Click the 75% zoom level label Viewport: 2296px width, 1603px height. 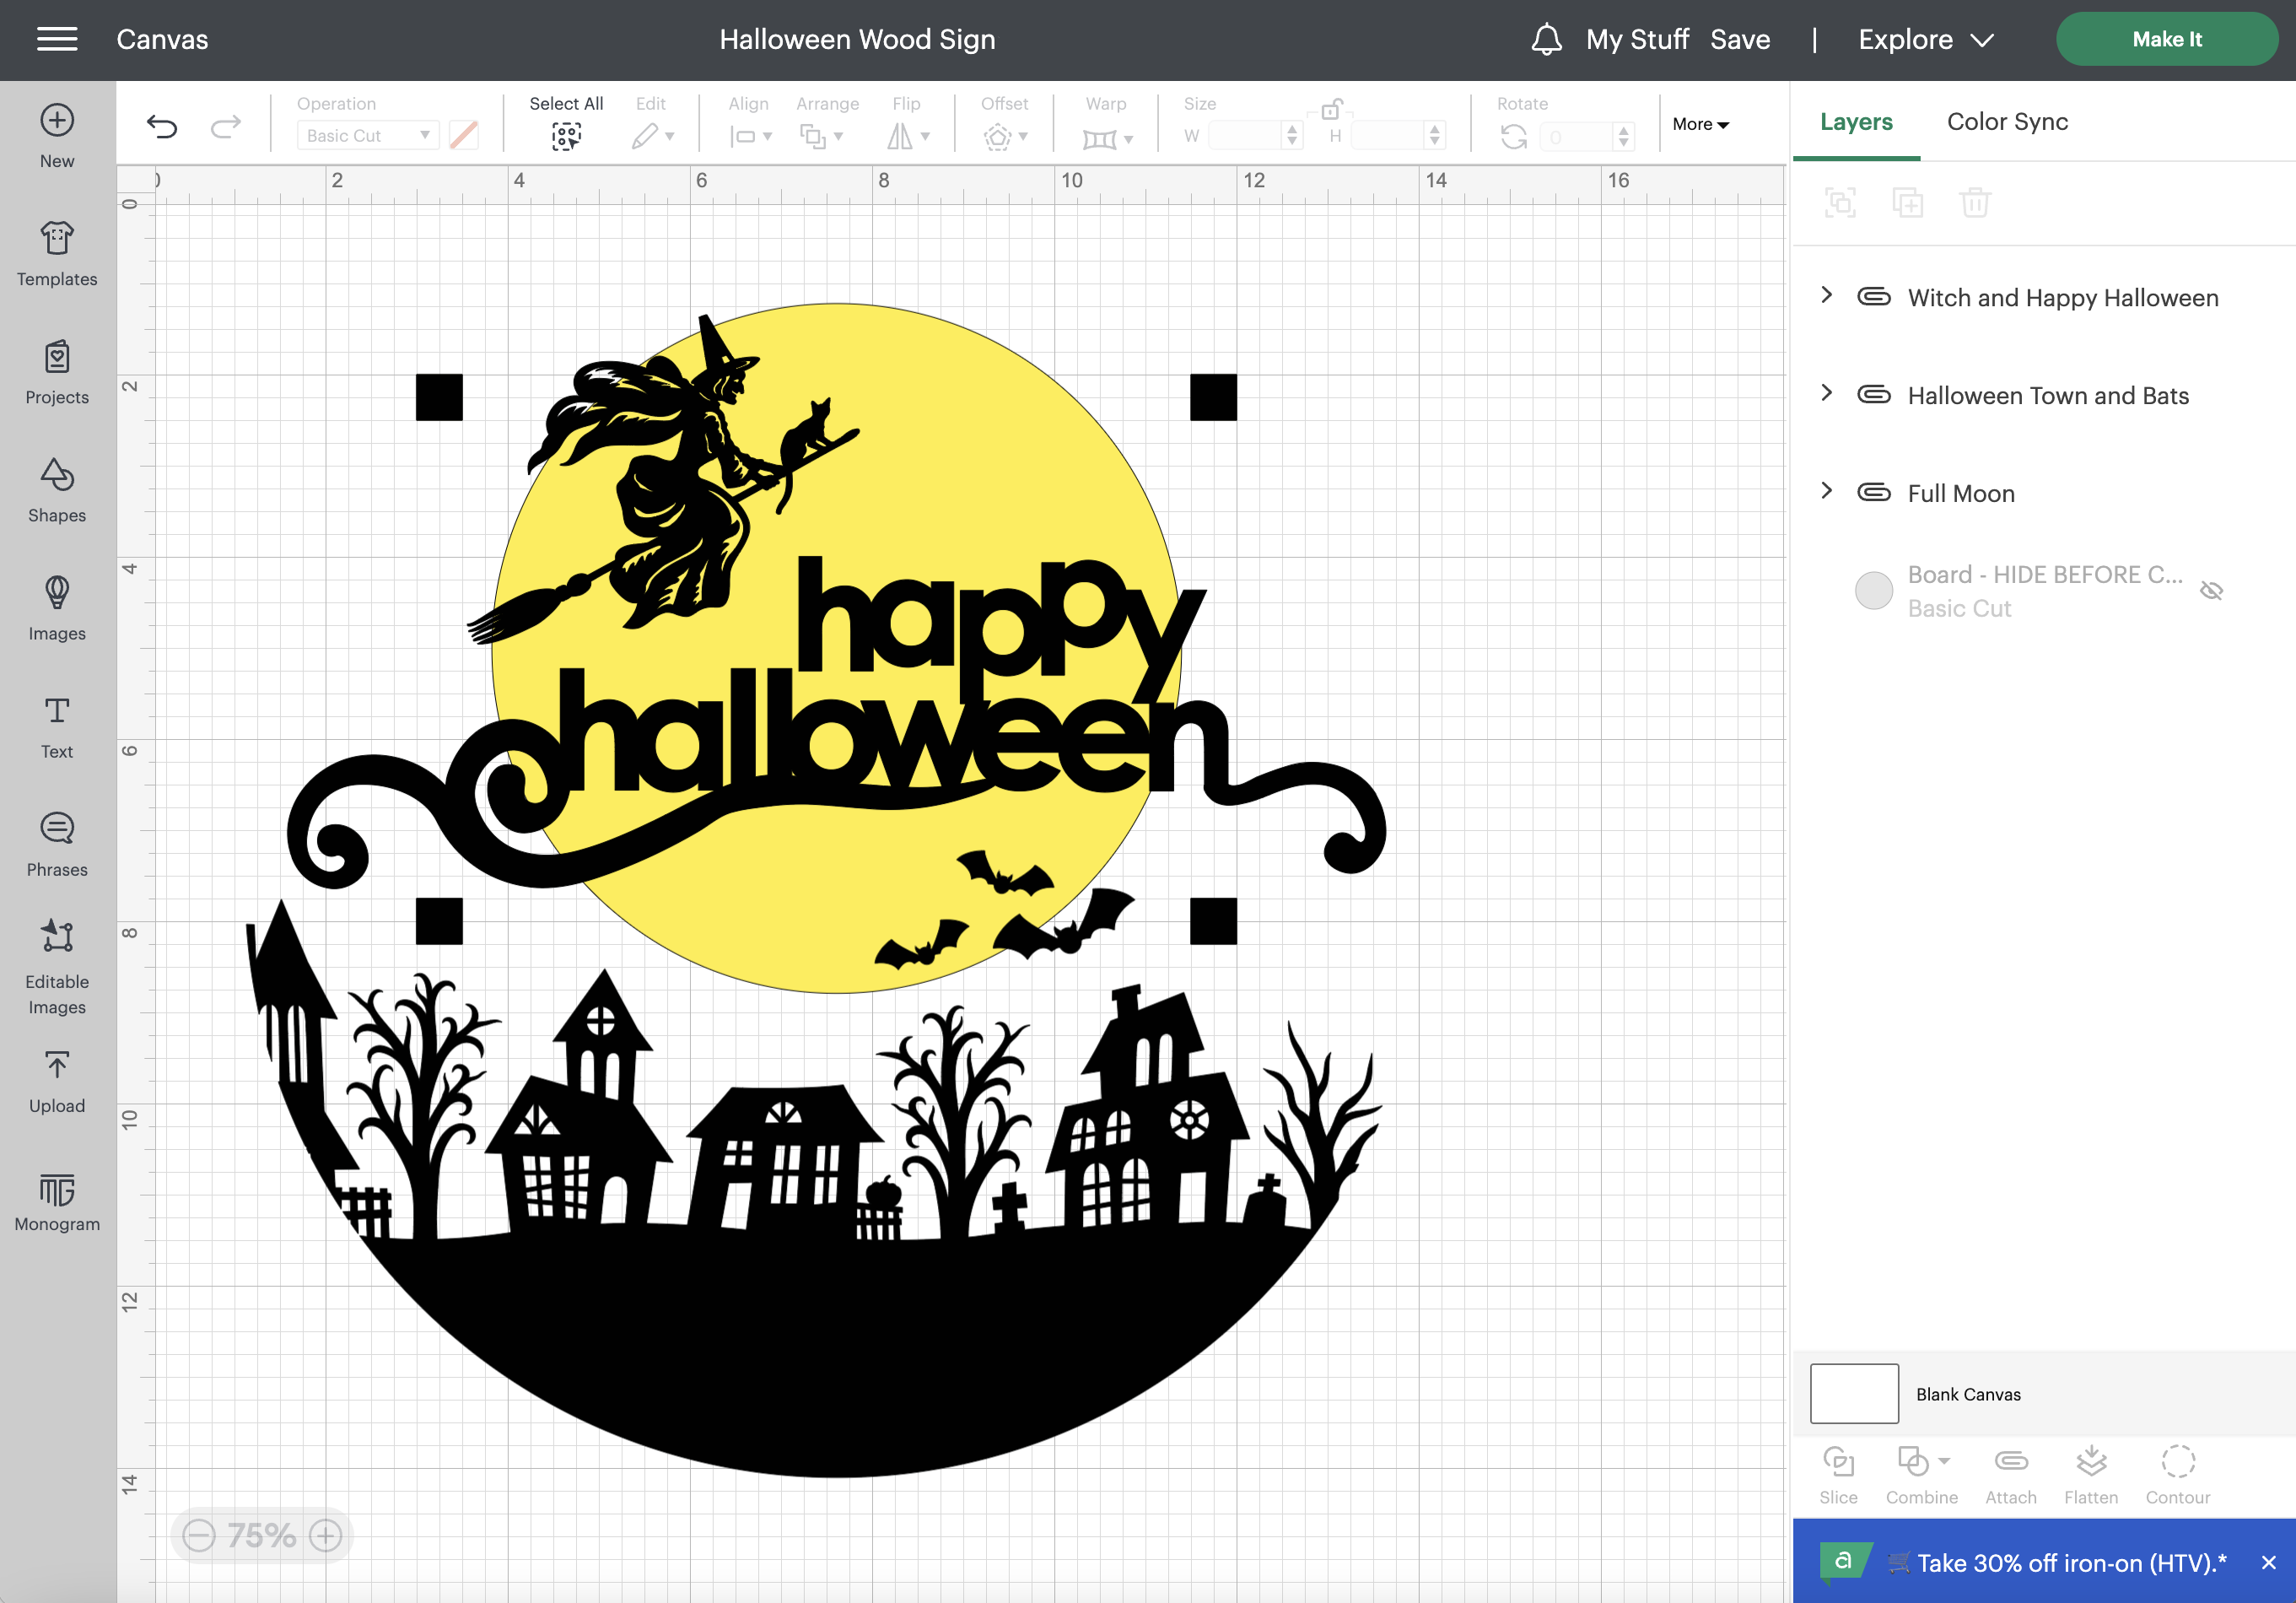(x=262, y=1535)
